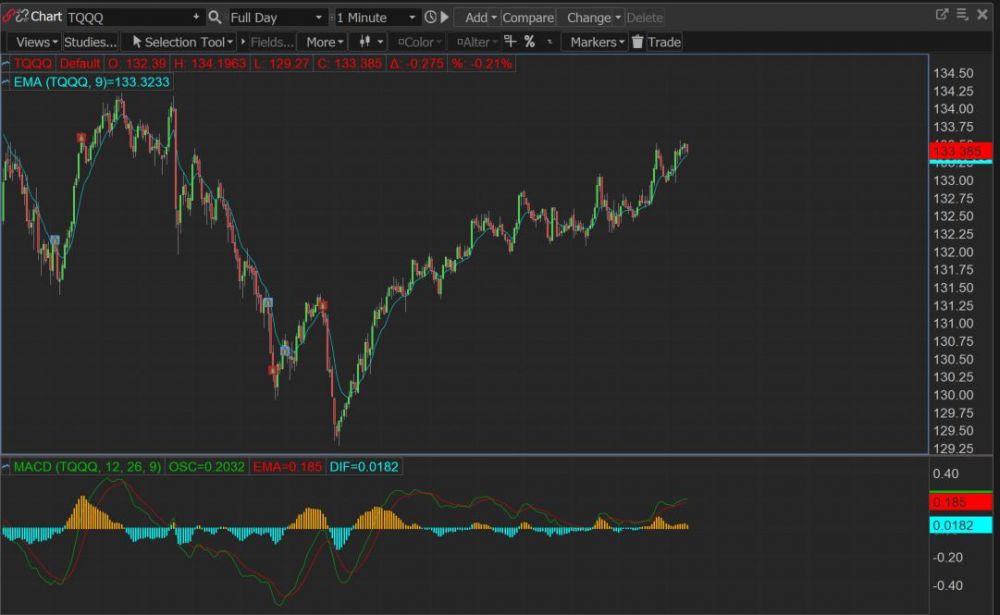The width and height of the screenshot is (1000, 615).
Task: Click the trash can icon
Action: click(637, 42)
